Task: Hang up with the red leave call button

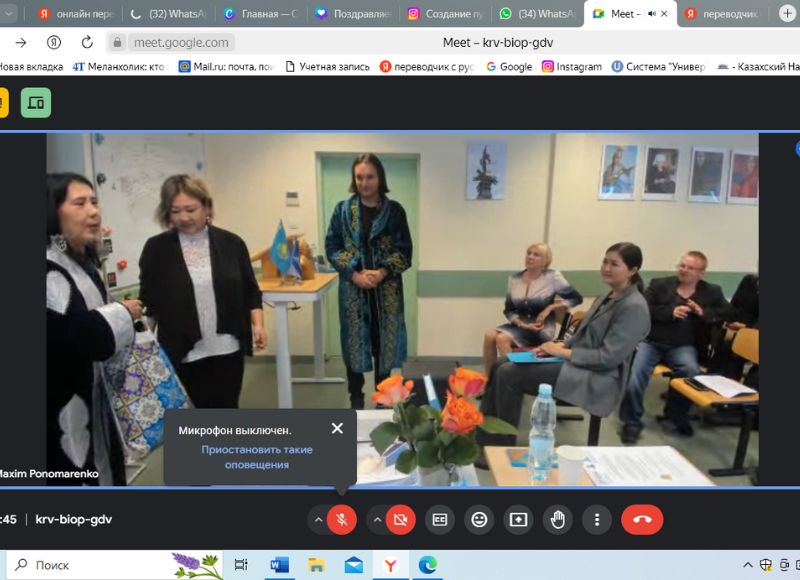Action: (x=642, y=520)
